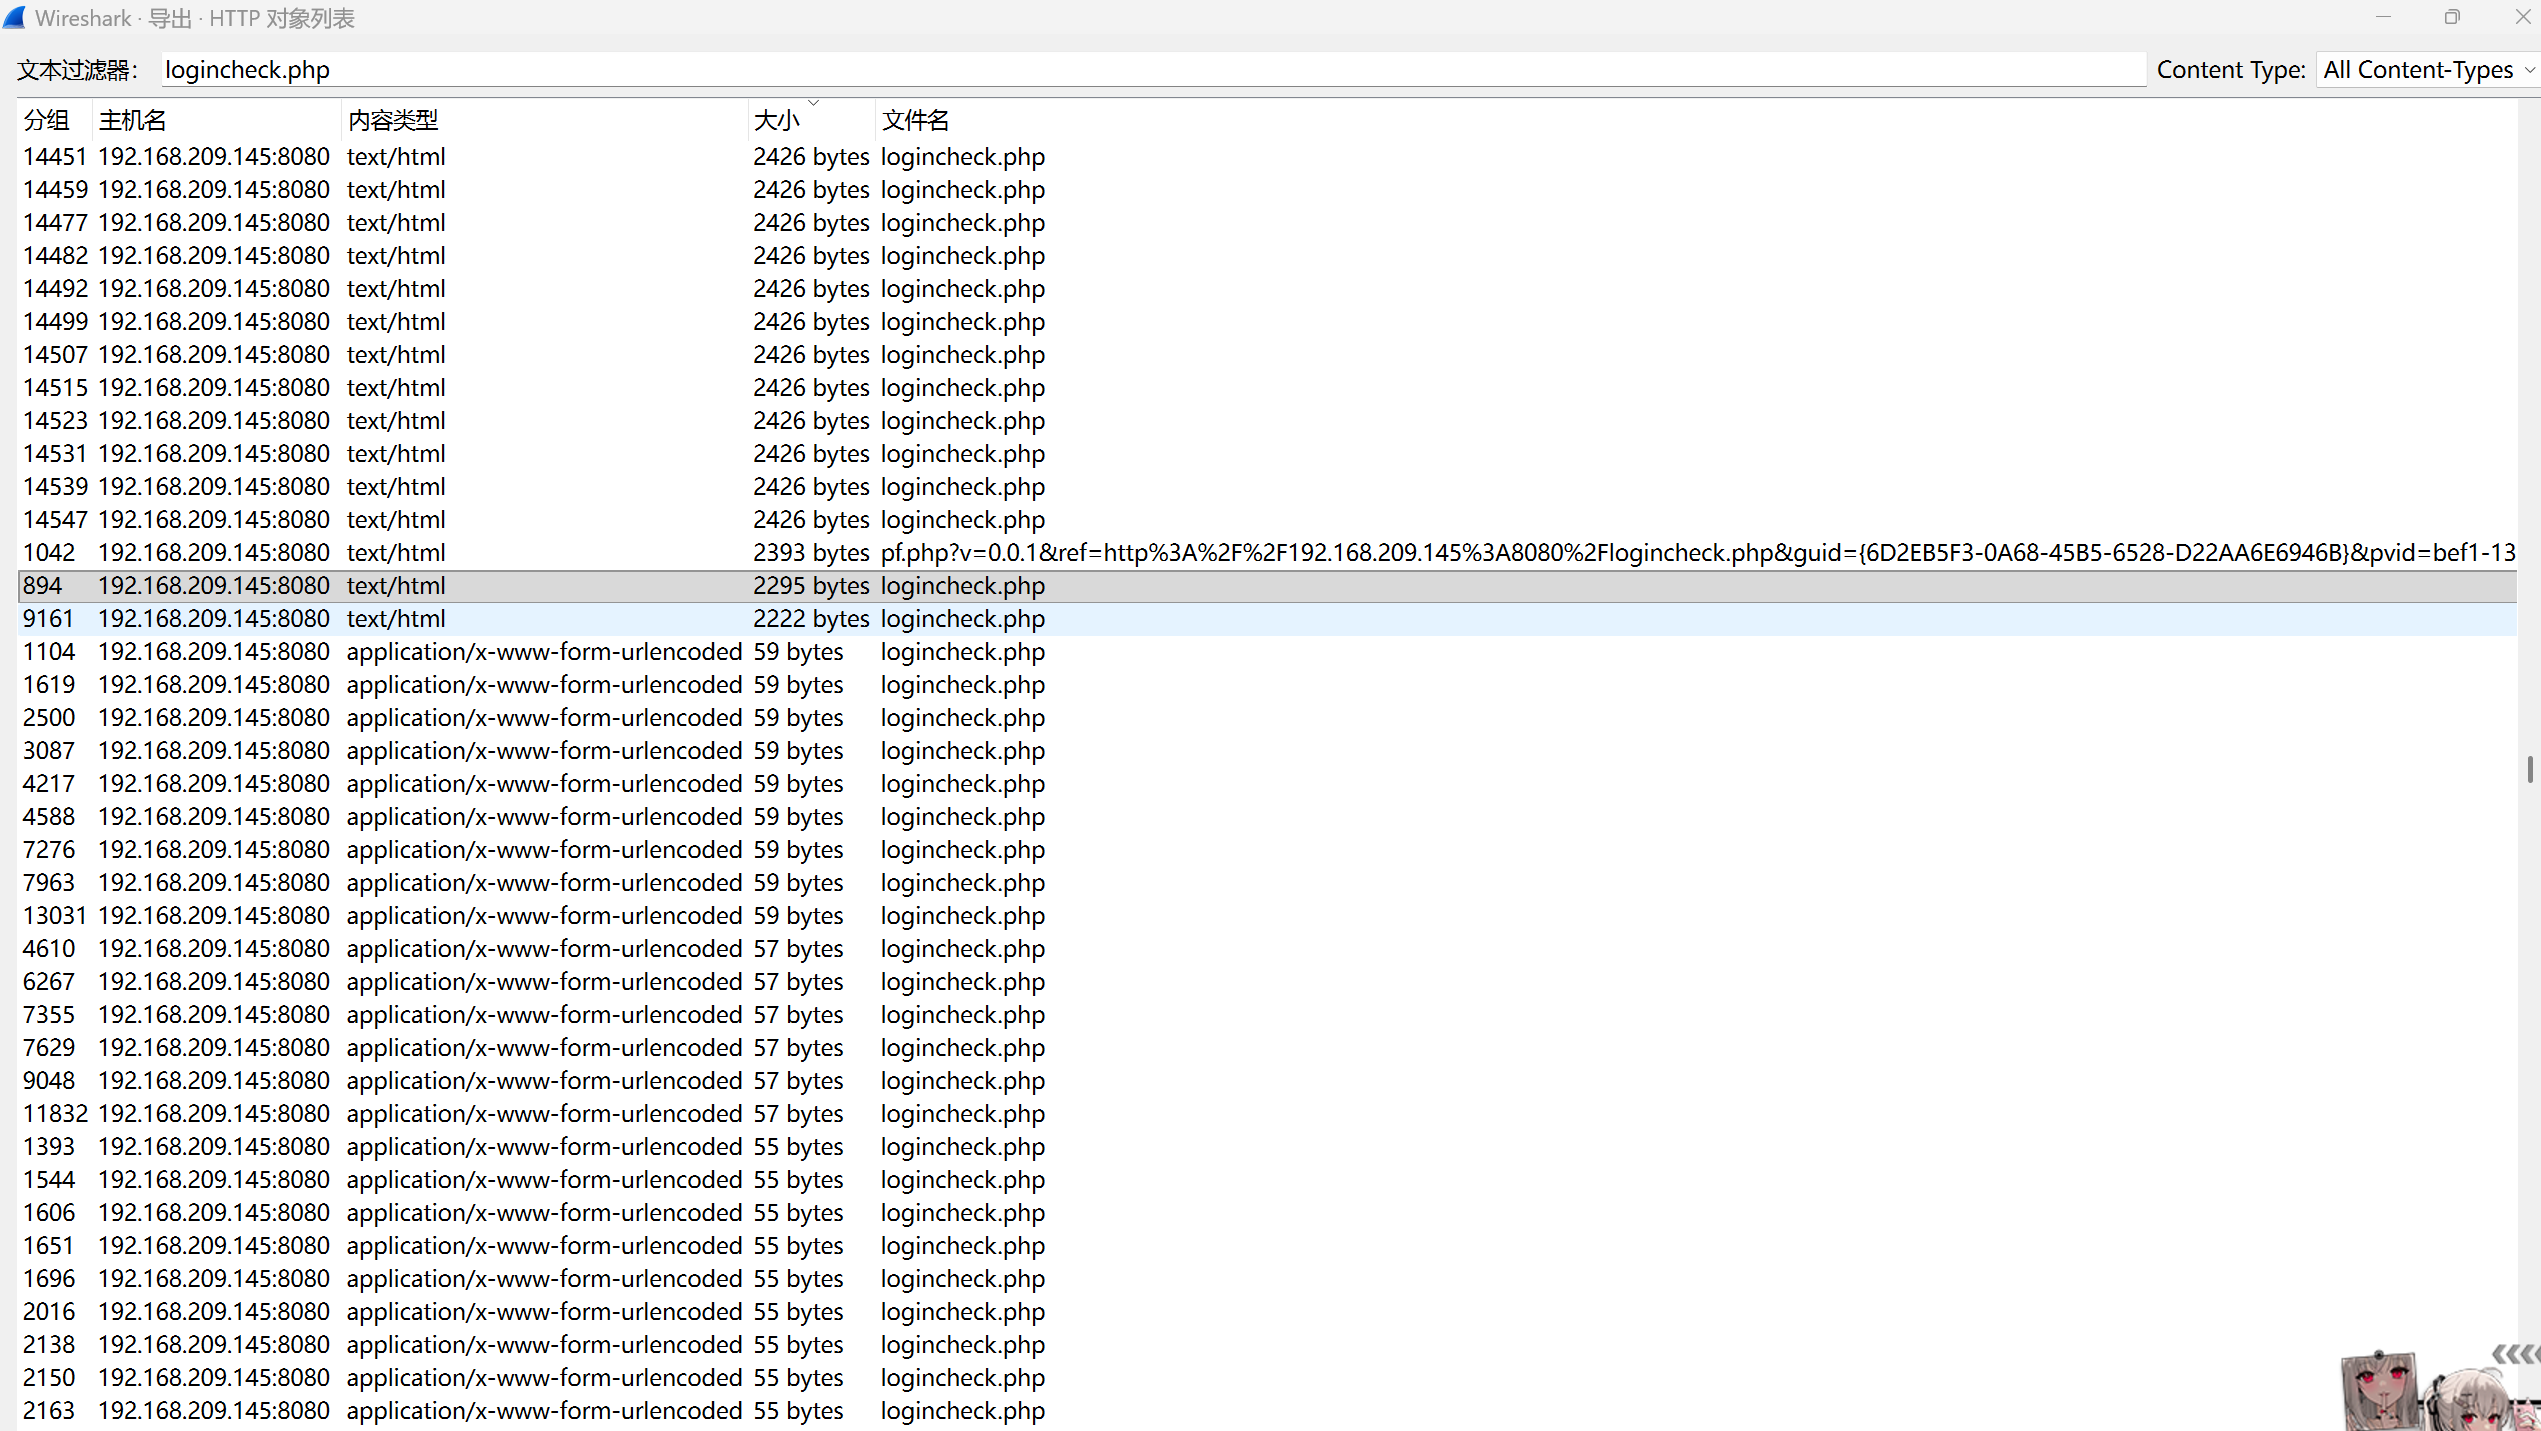Image resolution: width=2541 pixels, height=1431 pixels.
Task: Open the Content Type dropdown
Action: (x=2427, y=70)
